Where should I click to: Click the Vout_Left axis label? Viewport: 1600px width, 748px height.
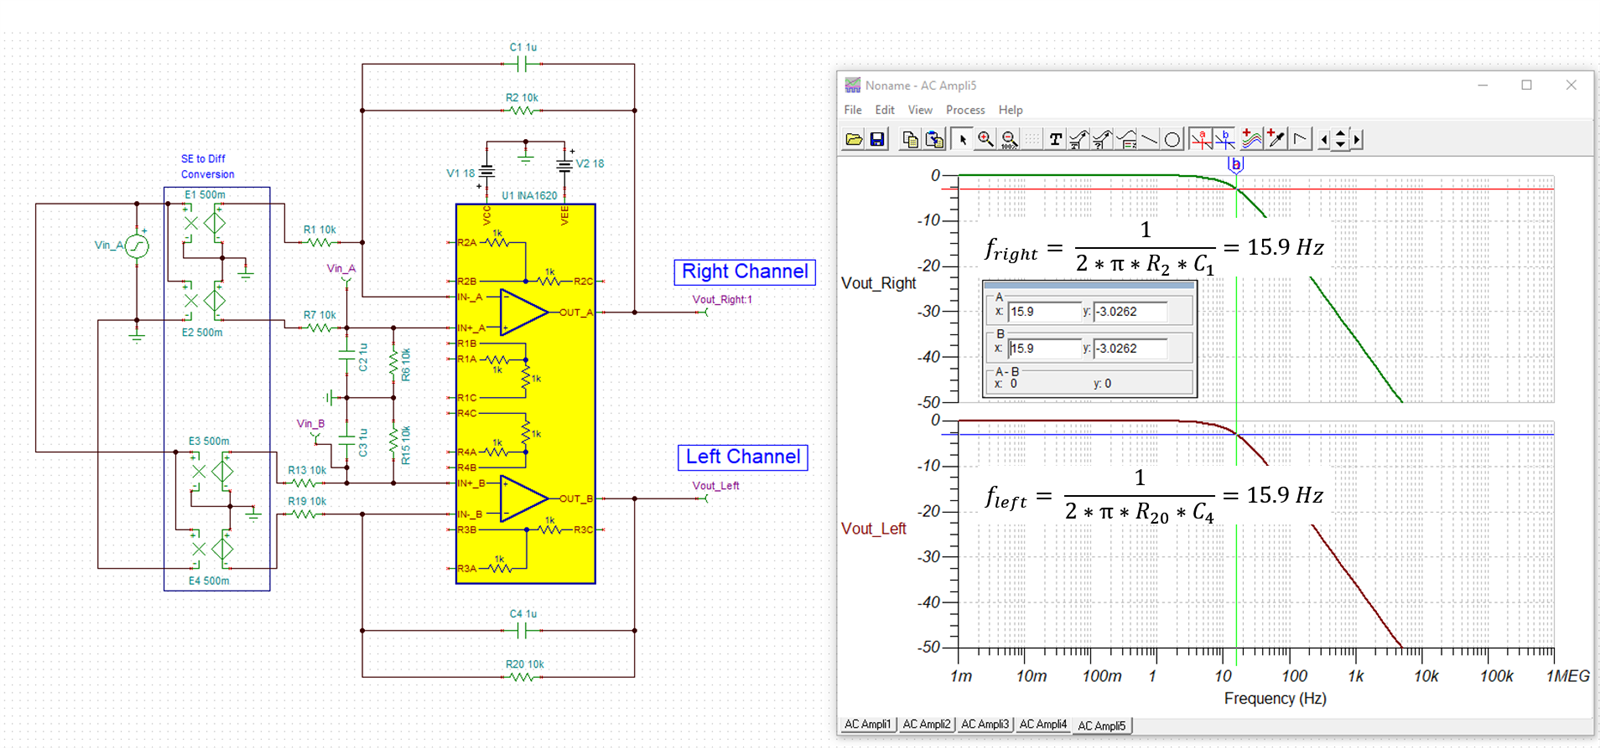click(874, 528)
